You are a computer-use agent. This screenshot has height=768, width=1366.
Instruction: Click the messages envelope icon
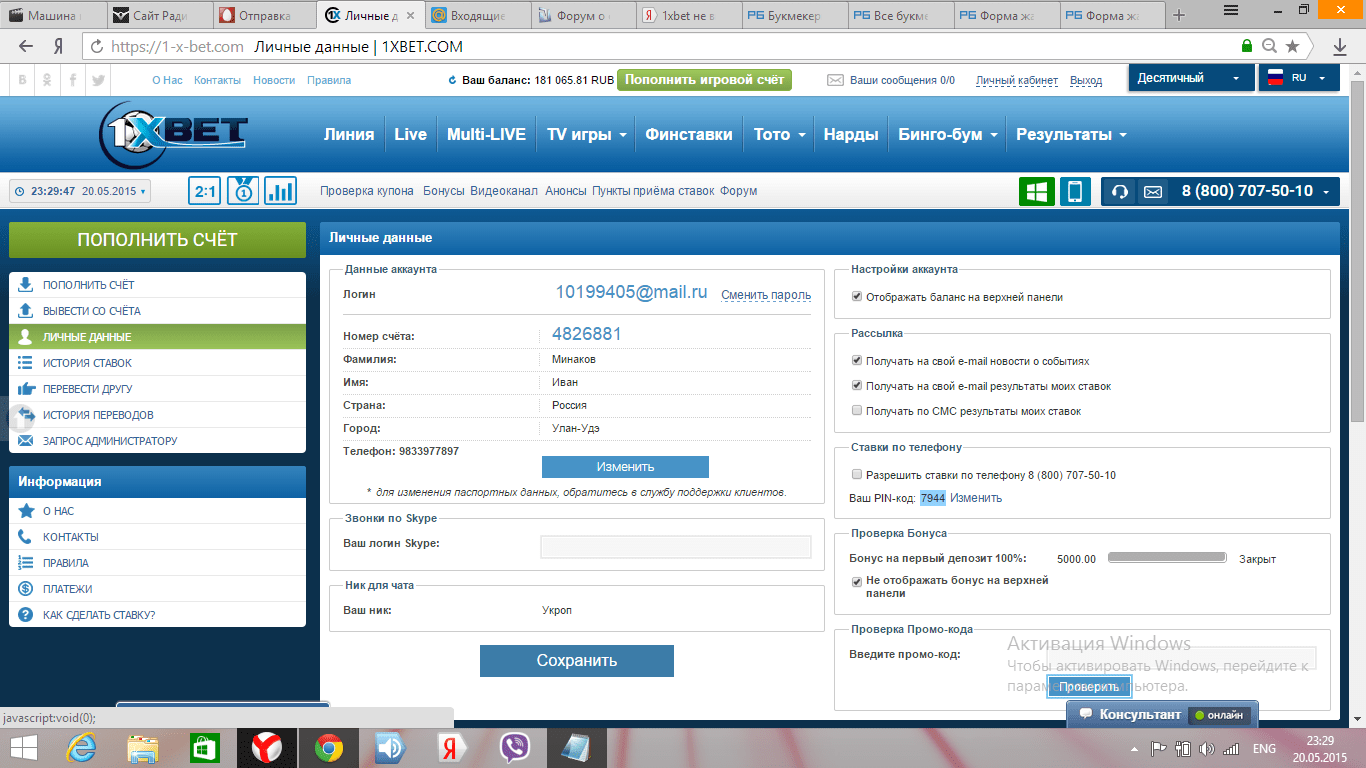(x=835, y=80)
